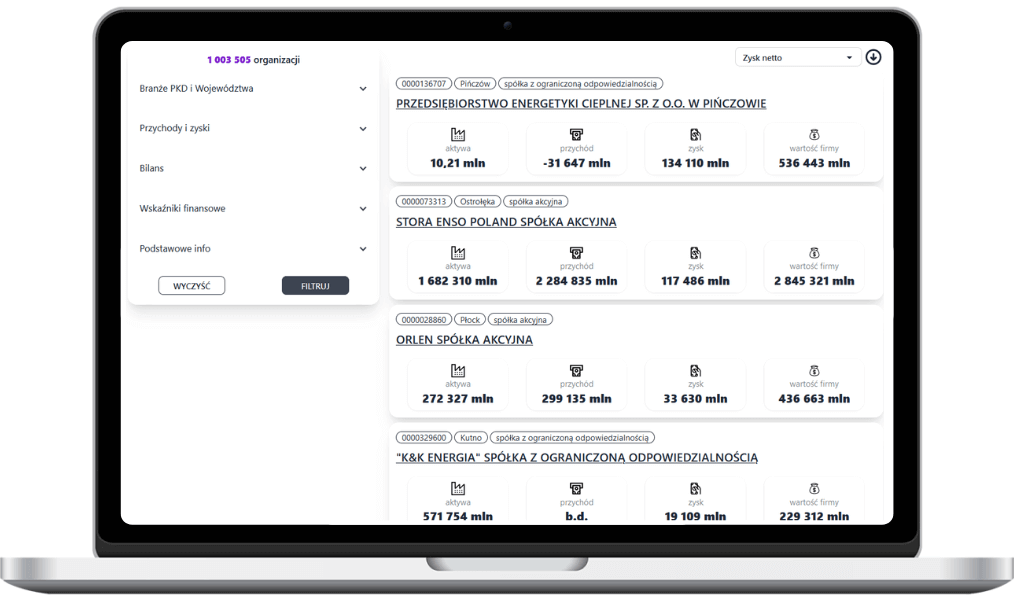Viewport: 1014px width, 600px height.
Task: Click the wartość firmy icon in the Pińczów card
Action: pos(814,134)
